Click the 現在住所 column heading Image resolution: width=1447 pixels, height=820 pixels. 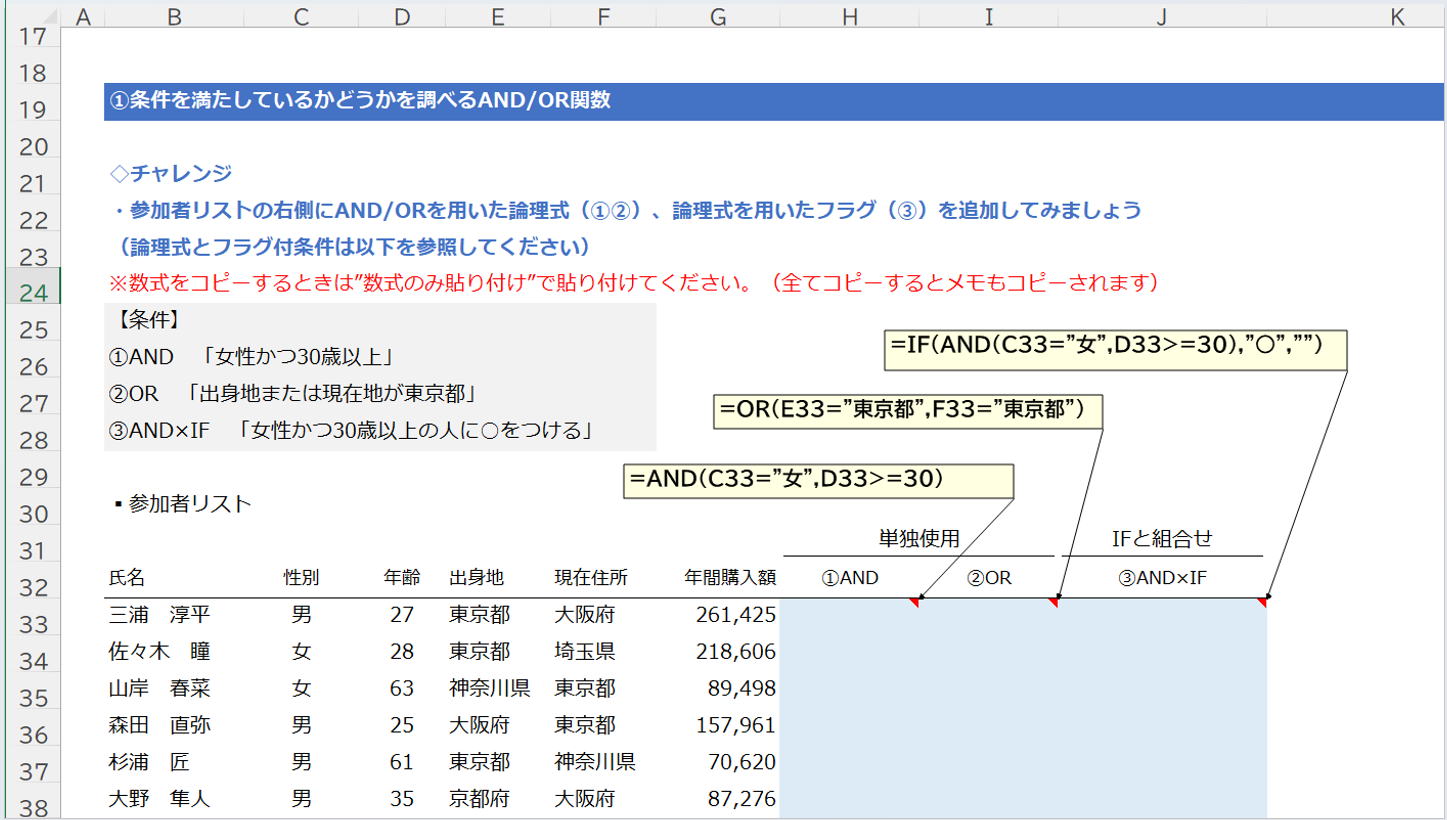(592, 577)
